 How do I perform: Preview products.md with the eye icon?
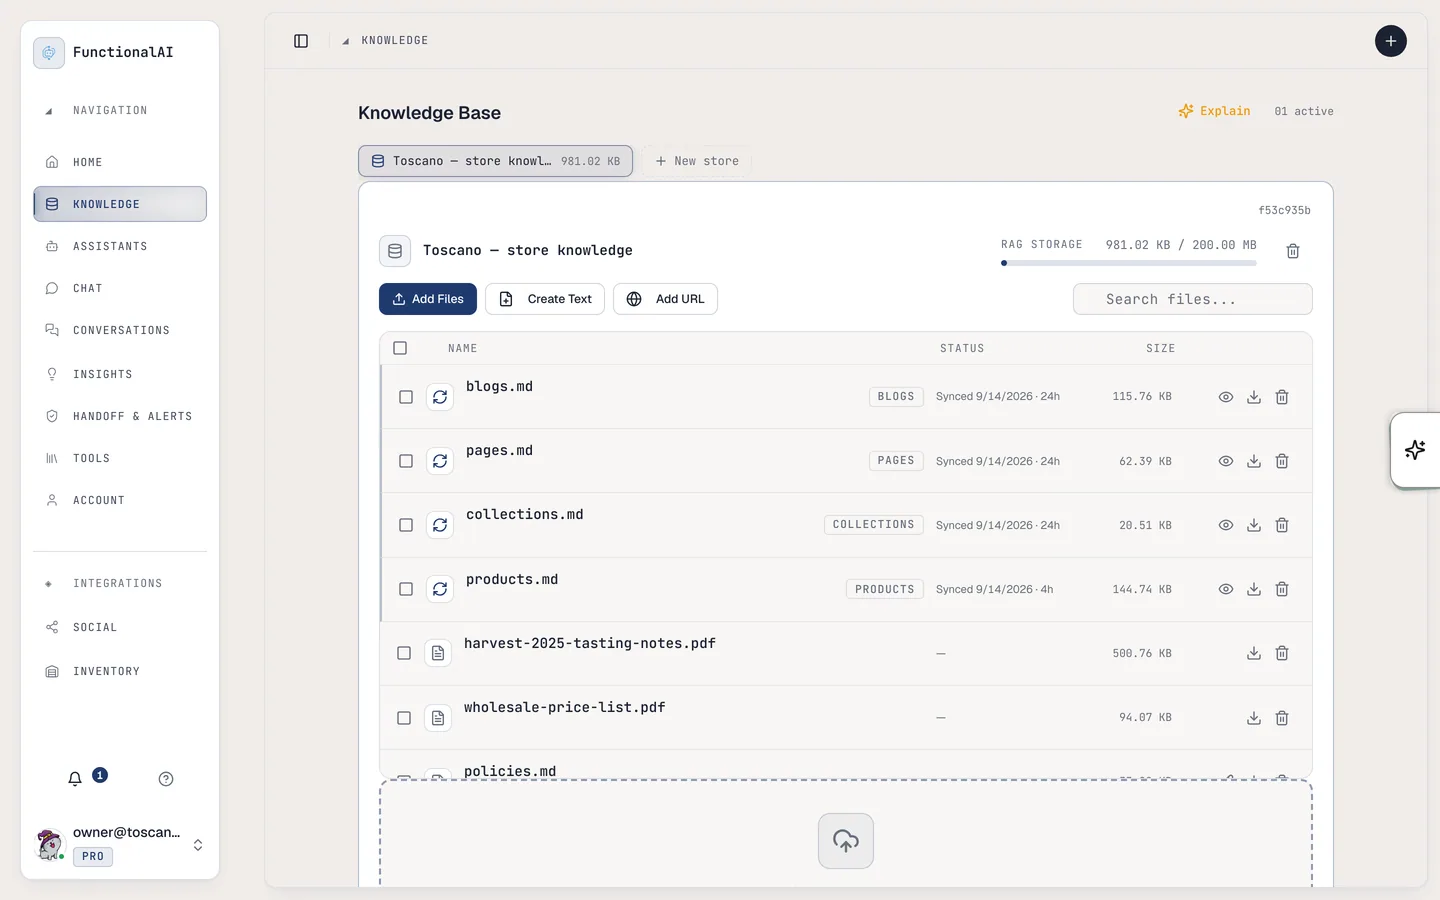click(1226, 589)
